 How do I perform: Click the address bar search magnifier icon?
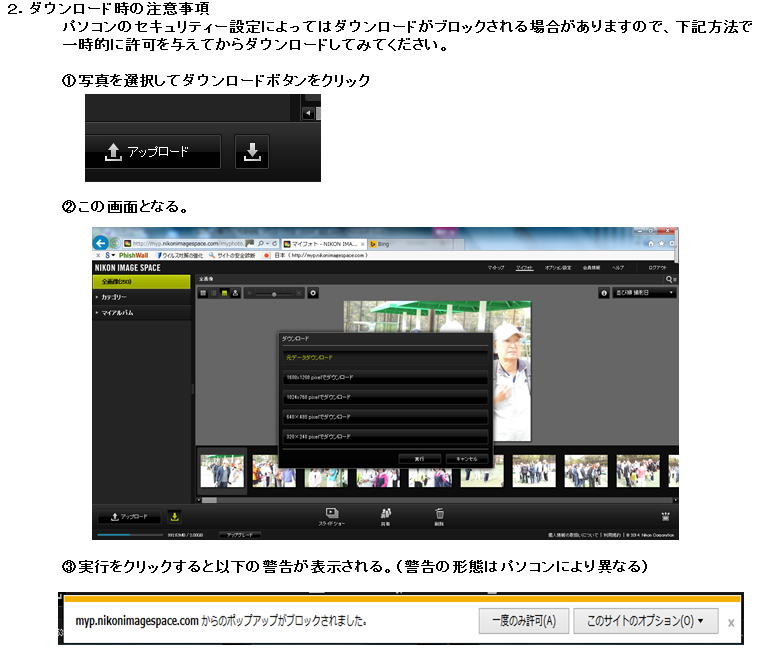[x=260, y=243]
